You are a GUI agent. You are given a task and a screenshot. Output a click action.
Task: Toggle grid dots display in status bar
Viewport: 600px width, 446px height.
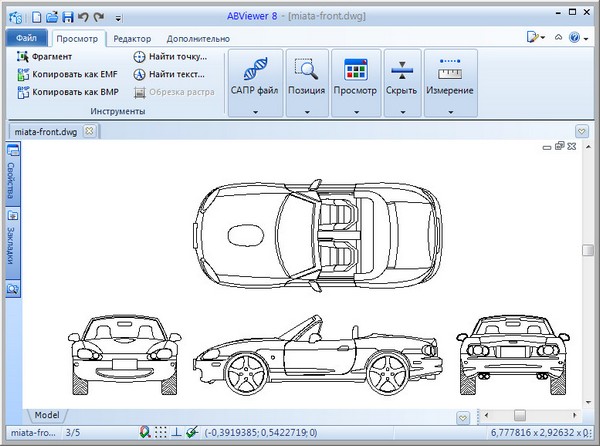[x=160, y=433]
